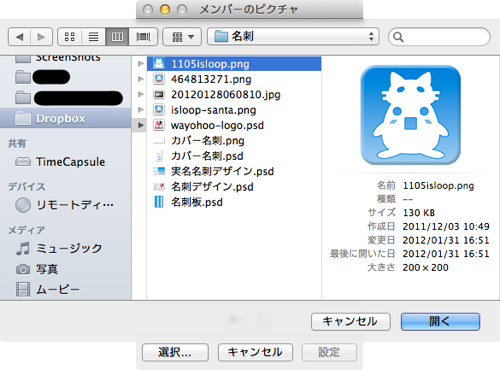Go forward with the right arrow button
Image resolution: width=500 pixels, height=370 pixels.
pos(41,37)
